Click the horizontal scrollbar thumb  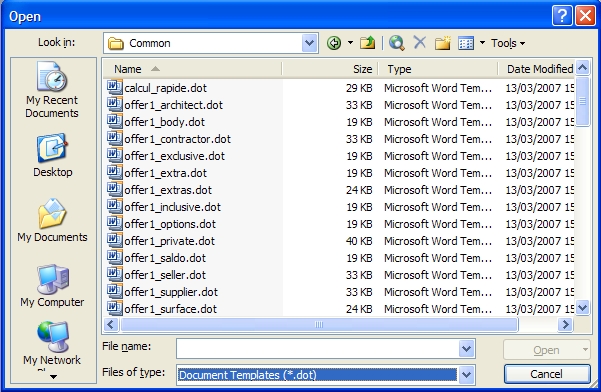(x=319, y=325)
